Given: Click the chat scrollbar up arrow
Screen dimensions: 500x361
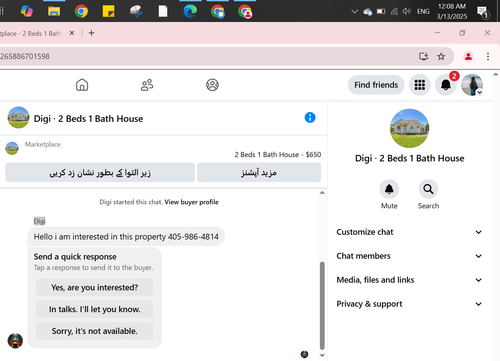Looking at the screenshot, I should coord(322,193).
